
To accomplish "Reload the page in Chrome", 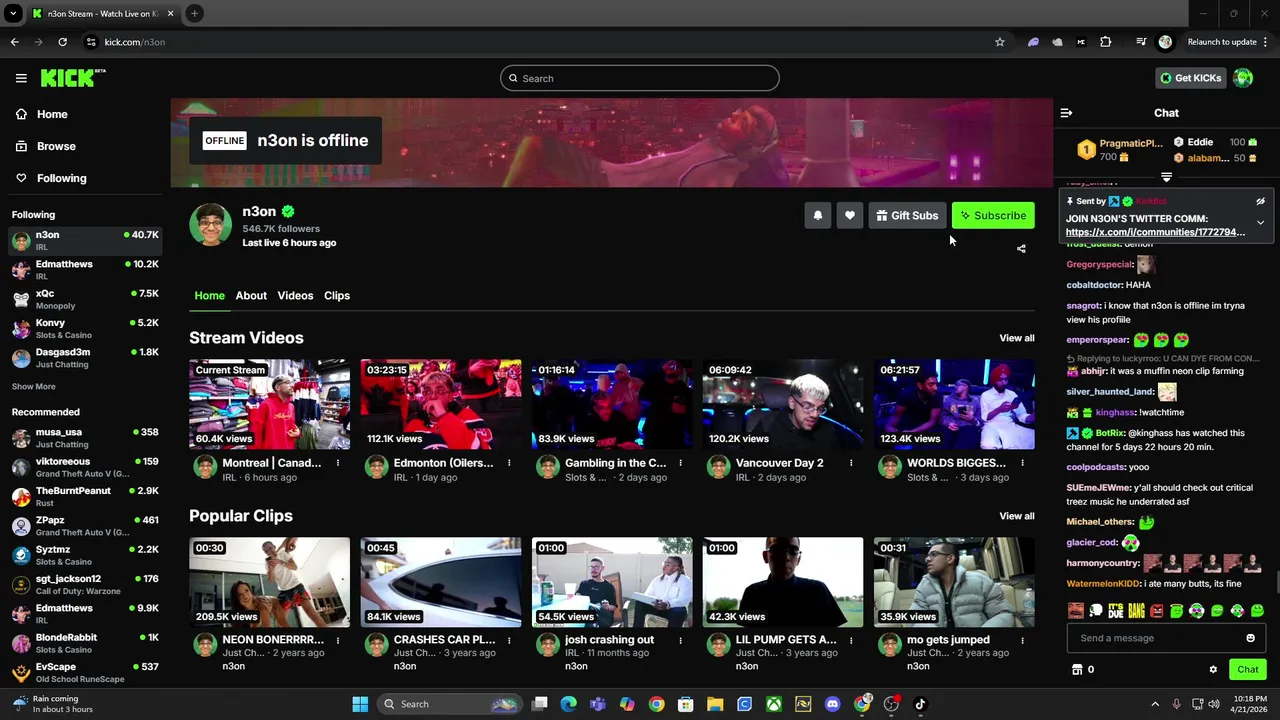I will [62, 42].
